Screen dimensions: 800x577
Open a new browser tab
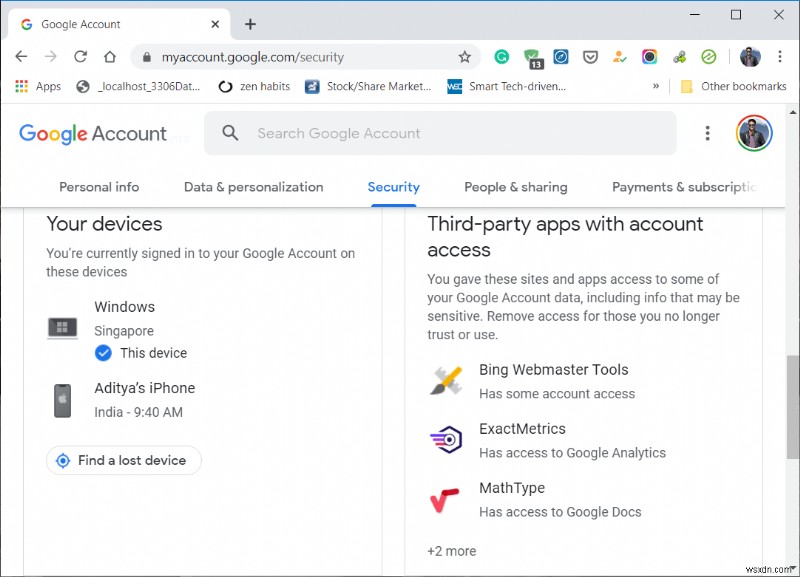click(x=250, y=24)
